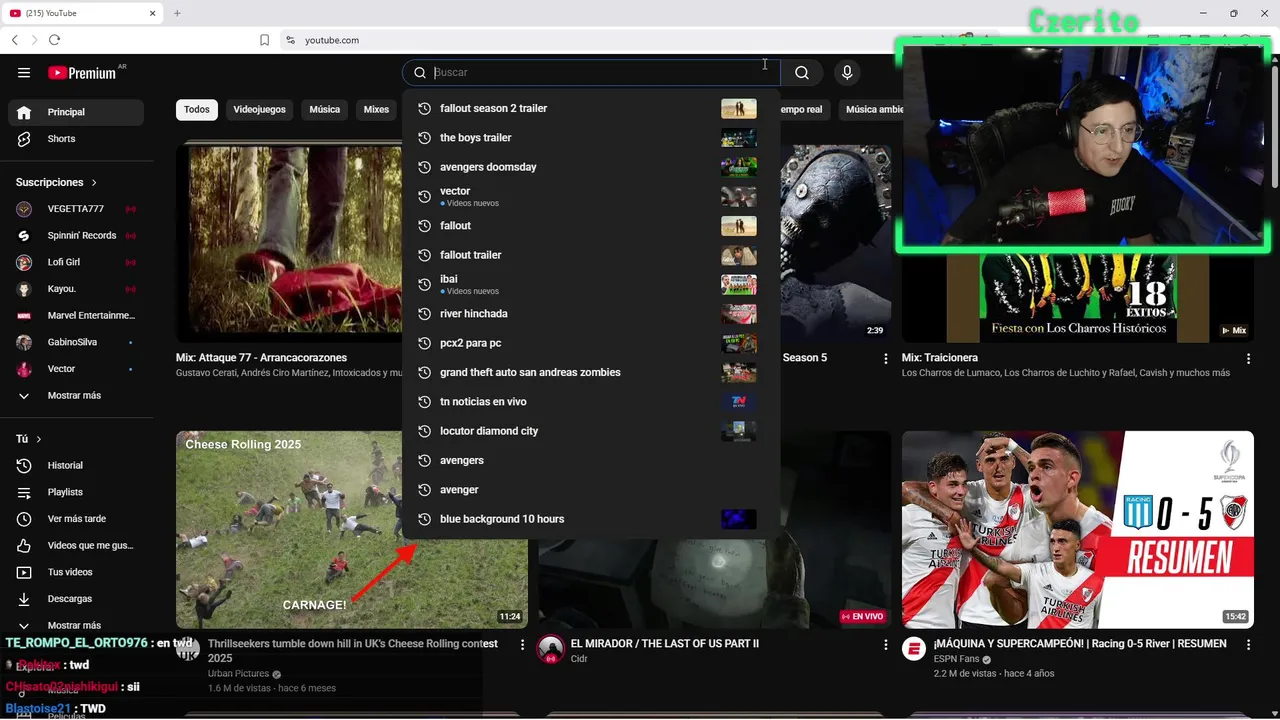Choose suggestion pcx2 para pc
The width and height of the screenshot is (1280, 720).
tap(591, 343)
